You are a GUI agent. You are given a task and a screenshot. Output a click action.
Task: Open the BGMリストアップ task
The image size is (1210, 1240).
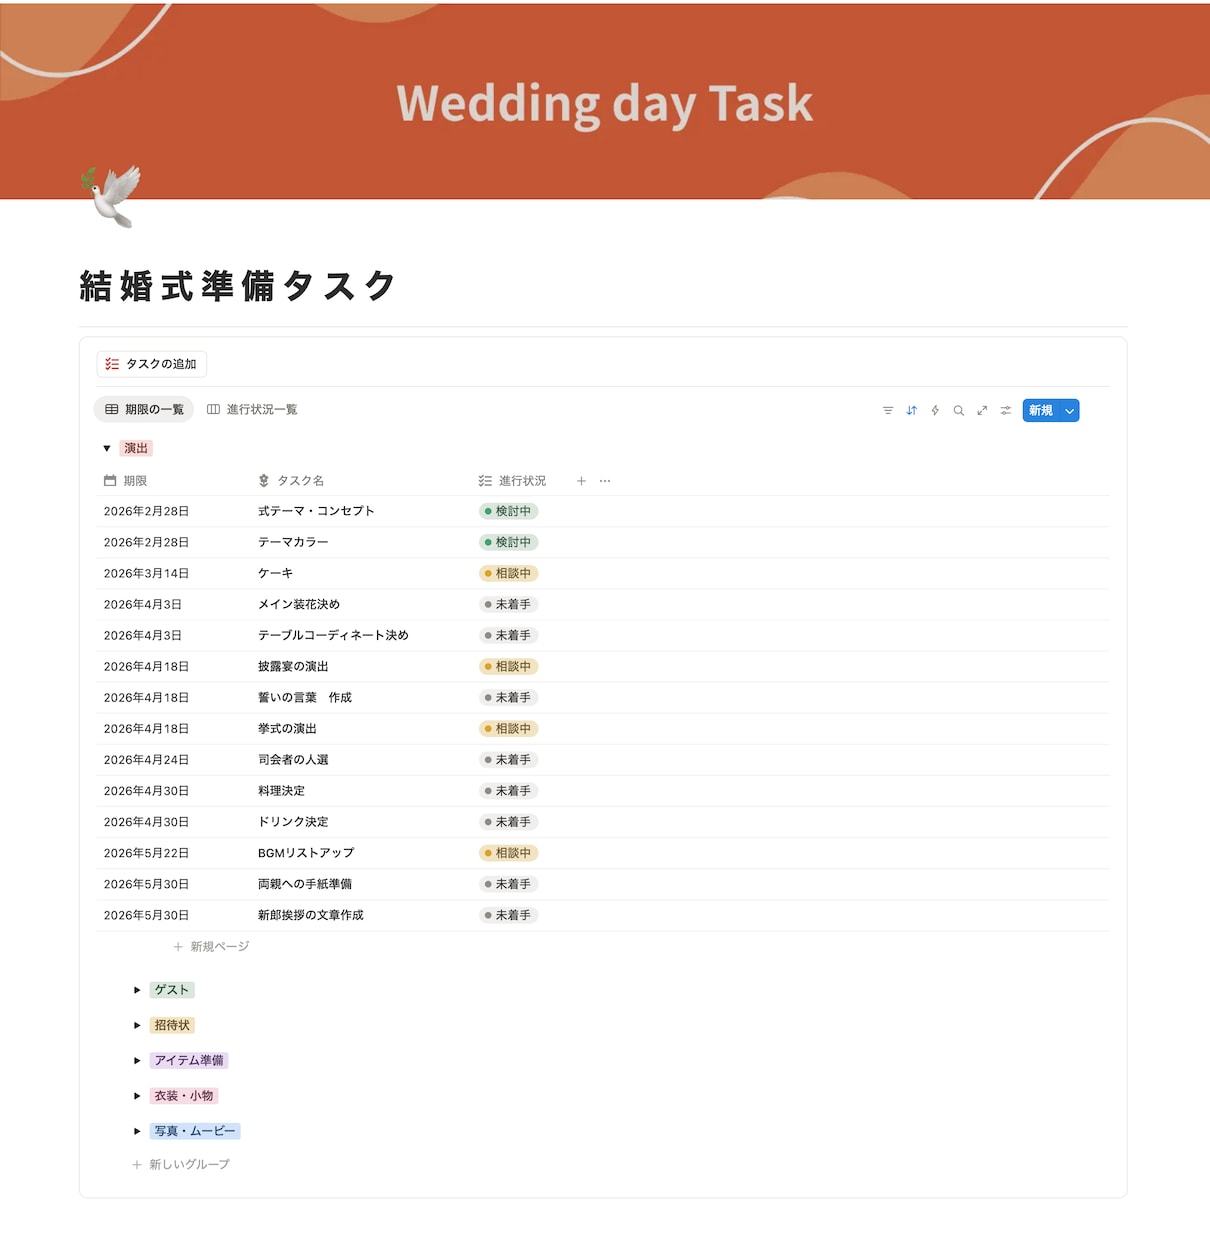click(x=306, y=852)
